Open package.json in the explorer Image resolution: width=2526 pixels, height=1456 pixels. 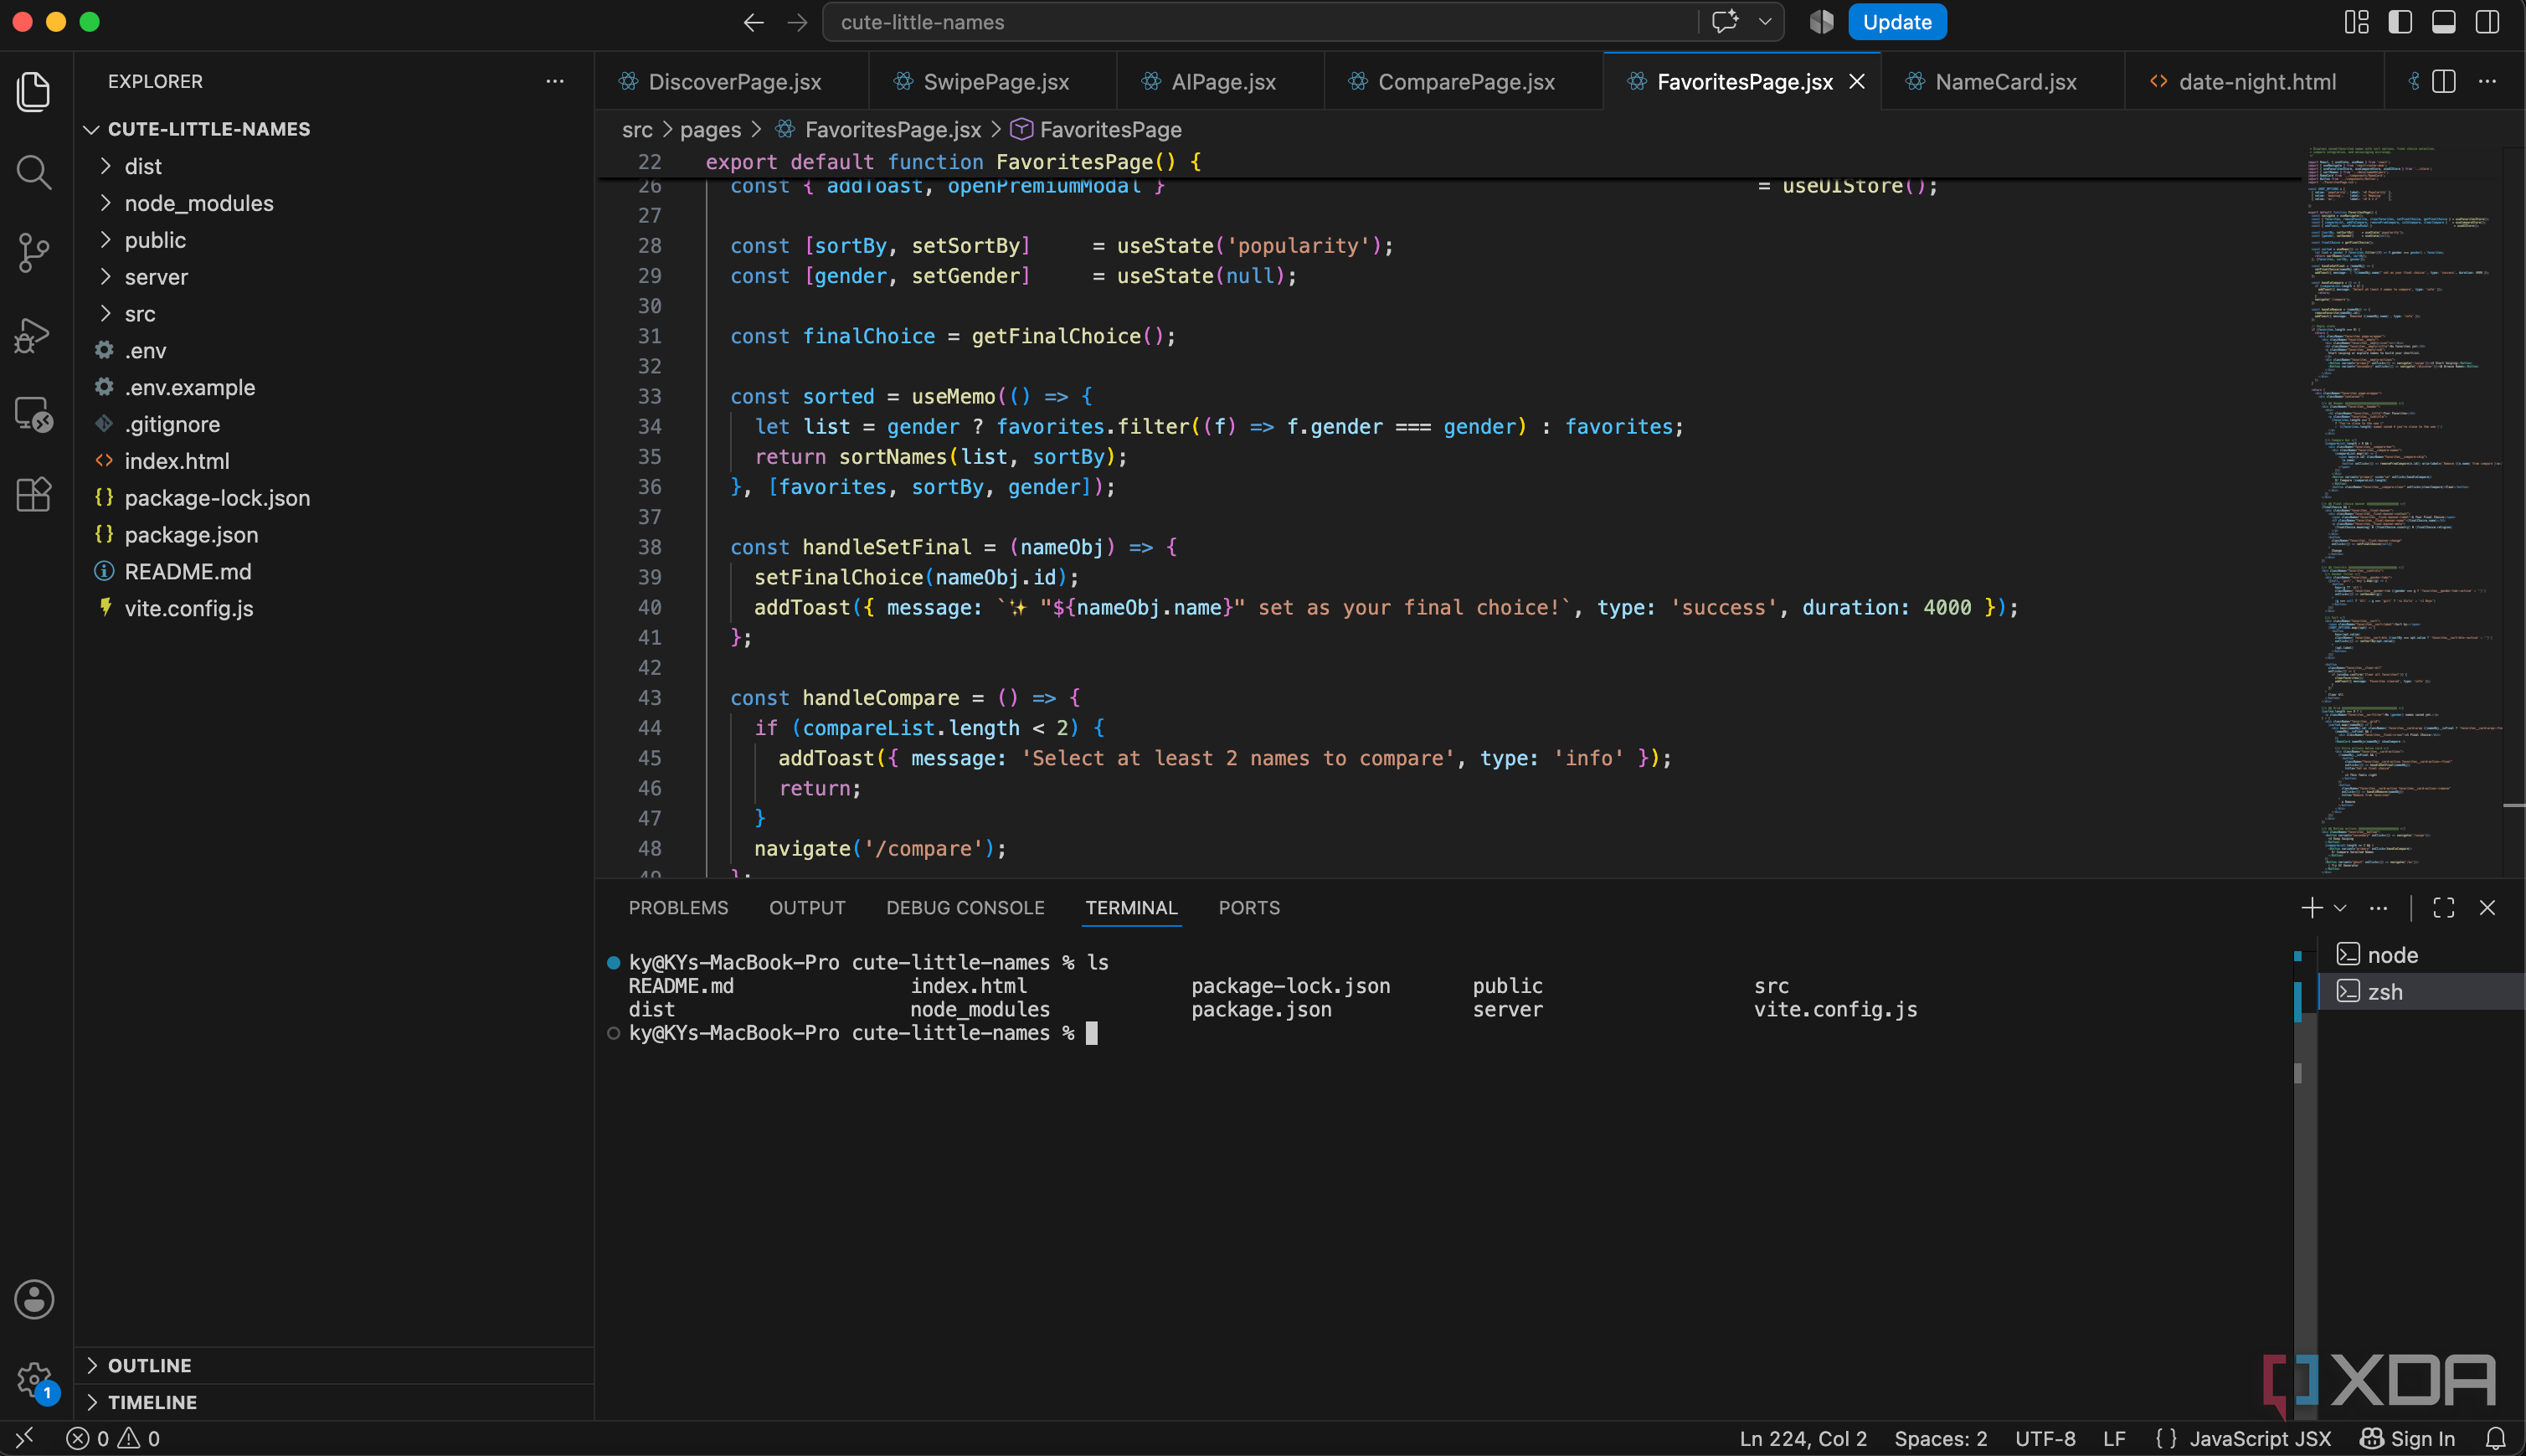coord(335,535)
